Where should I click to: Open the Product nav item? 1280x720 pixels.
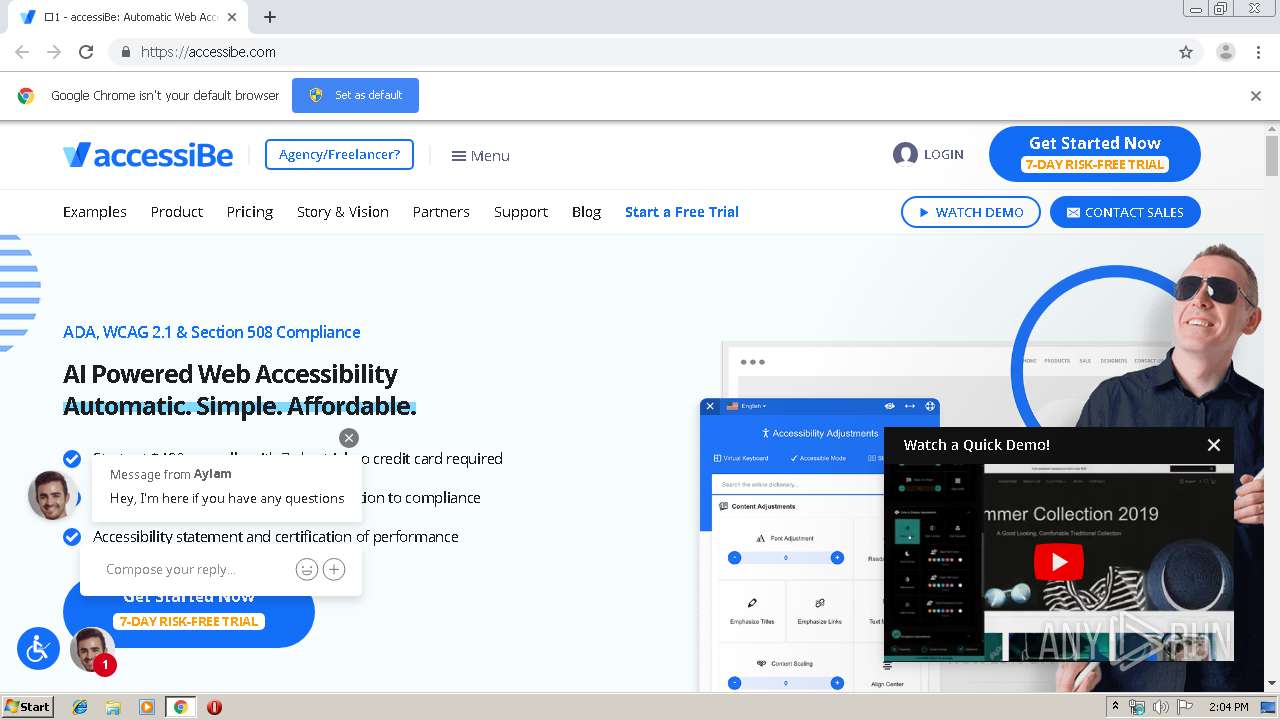177,212
